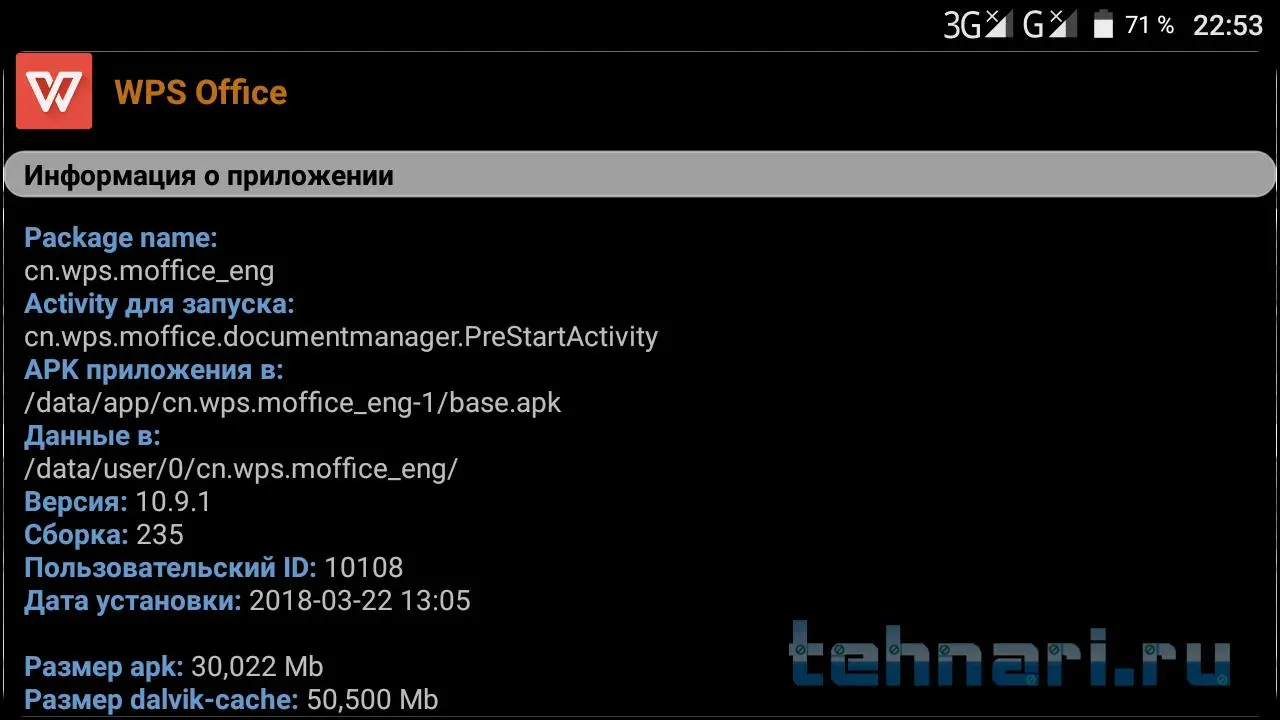The width and height of the screenshot is (1280, 720).
Task: Tap the 22:53 clock in status bar
Action: 1228,25
